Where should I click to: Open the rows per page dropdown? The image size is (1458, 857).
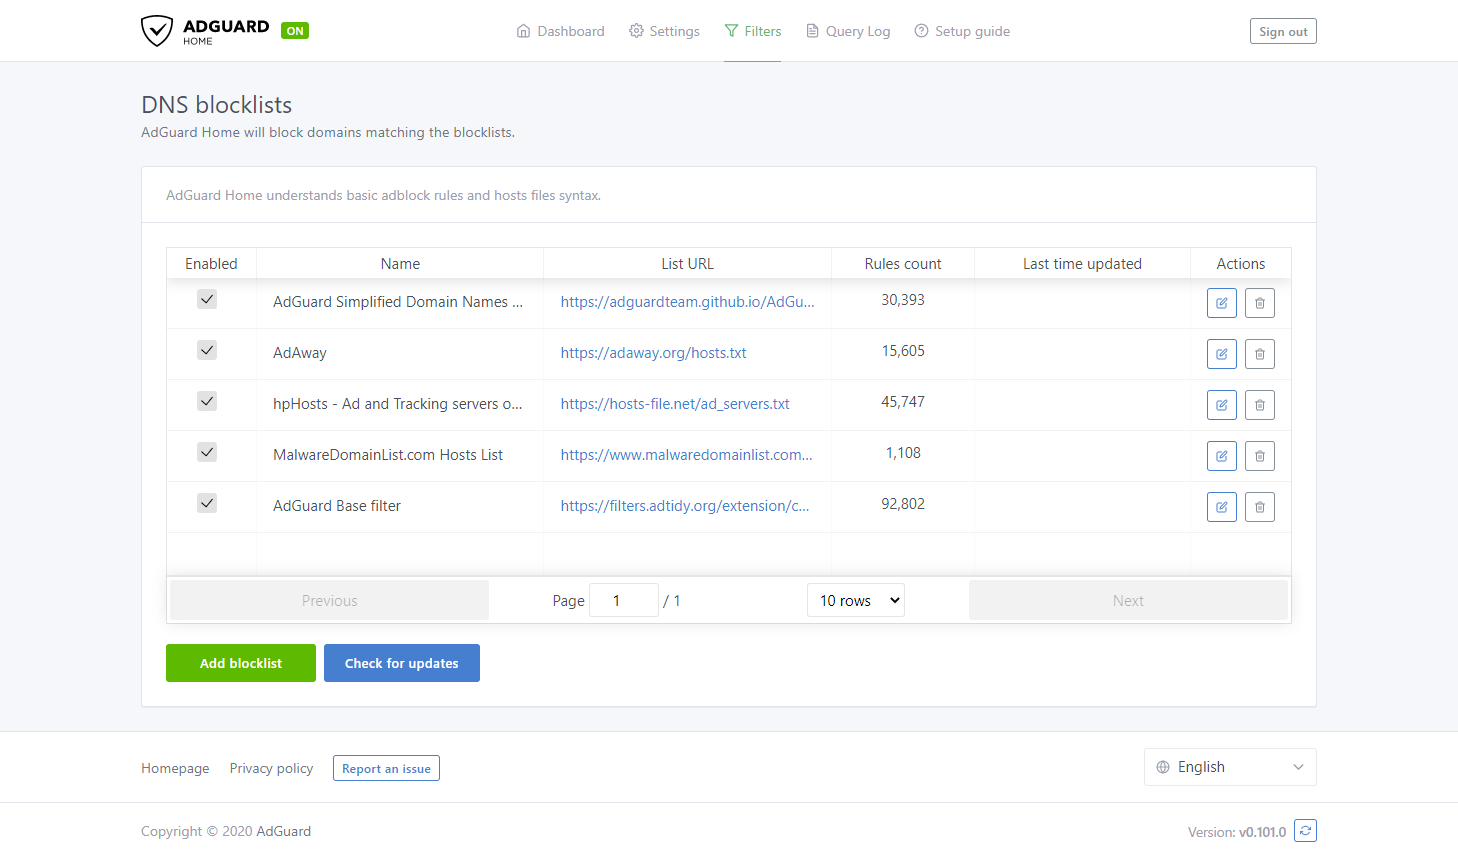tap(856, 600)
